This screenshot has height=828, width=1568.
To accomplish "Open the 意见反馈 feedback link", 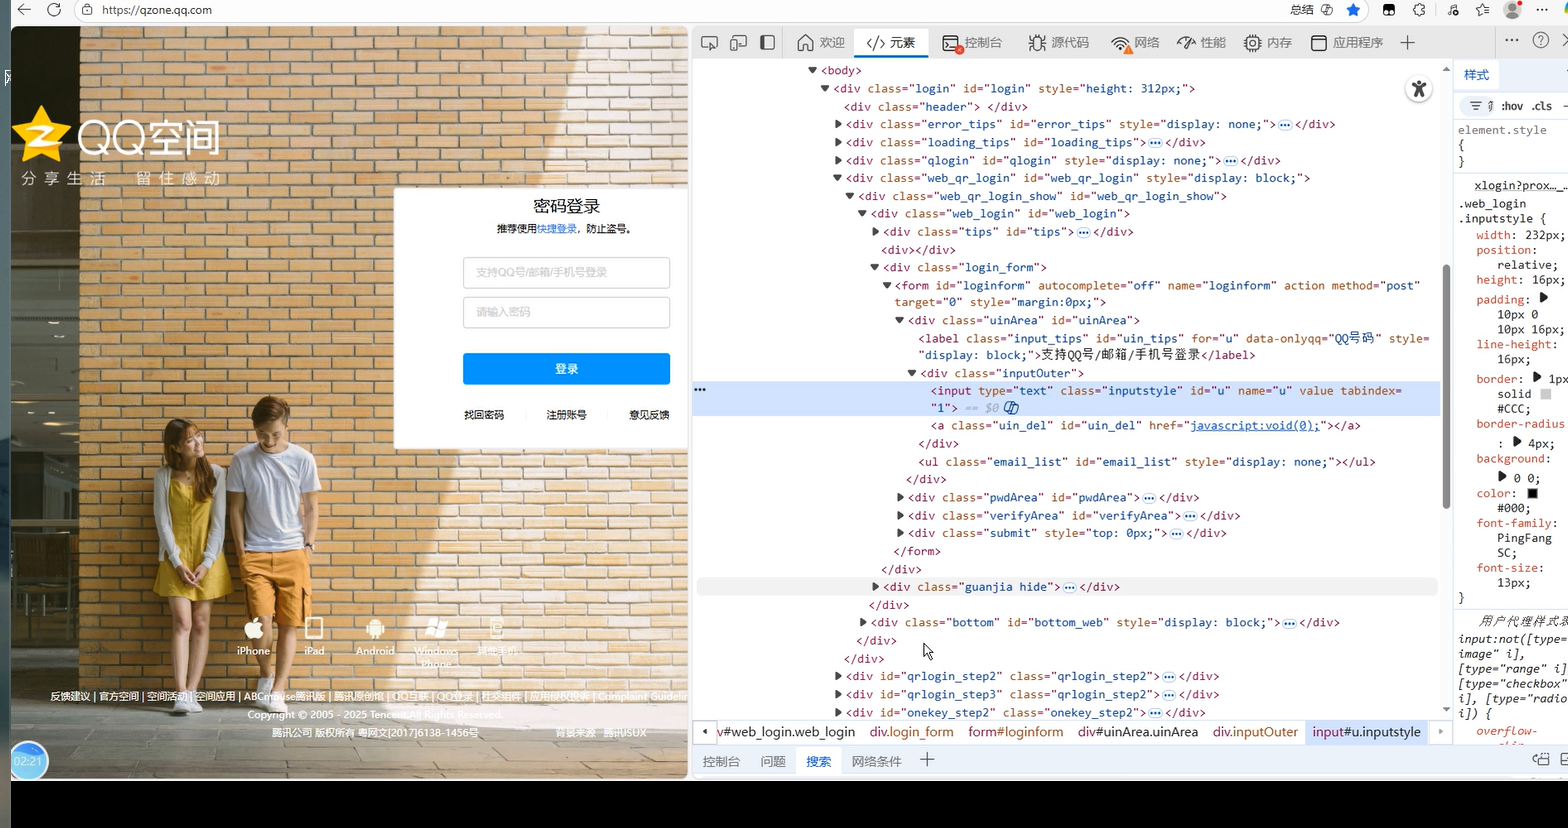I will click(x=649, y=415).
